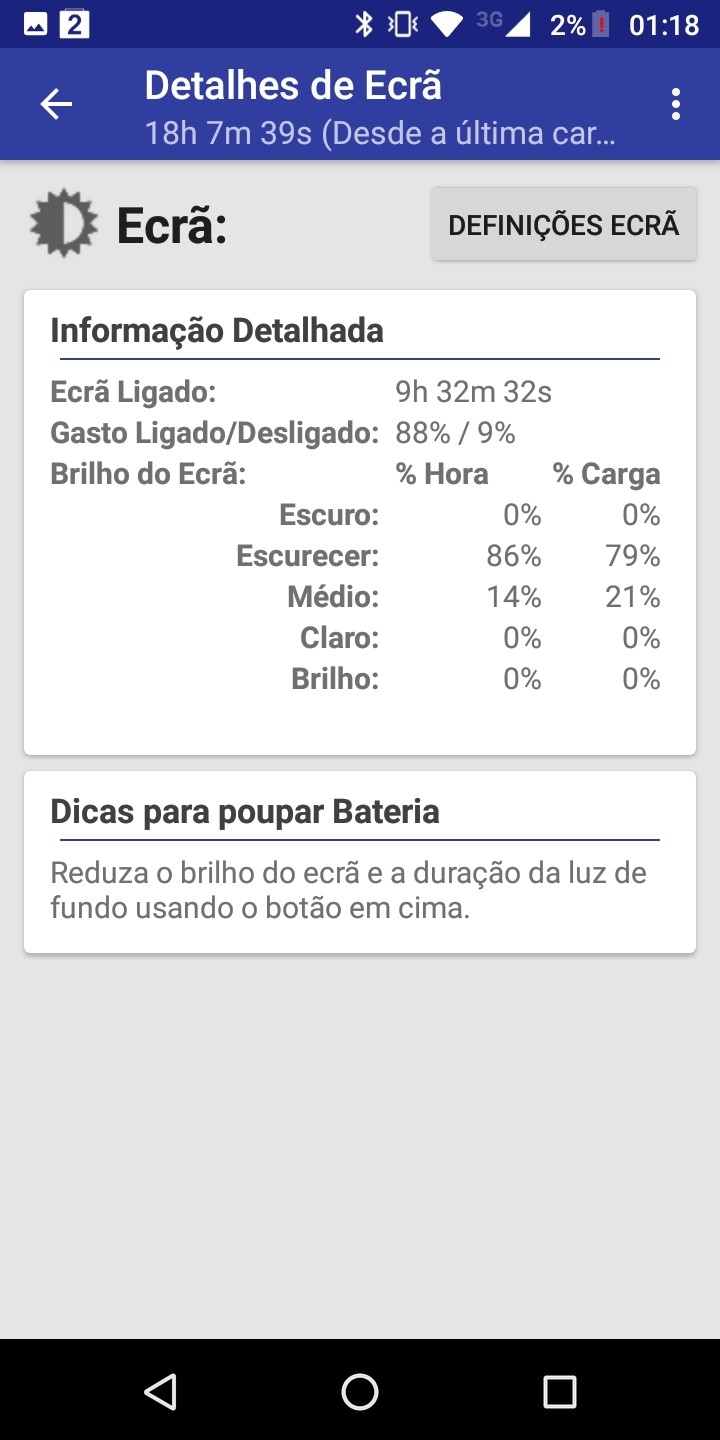Viewport: 720px width, 1440px height.
Task: Select the Escurecer brightness row label
Action: (x=307, y=556)
